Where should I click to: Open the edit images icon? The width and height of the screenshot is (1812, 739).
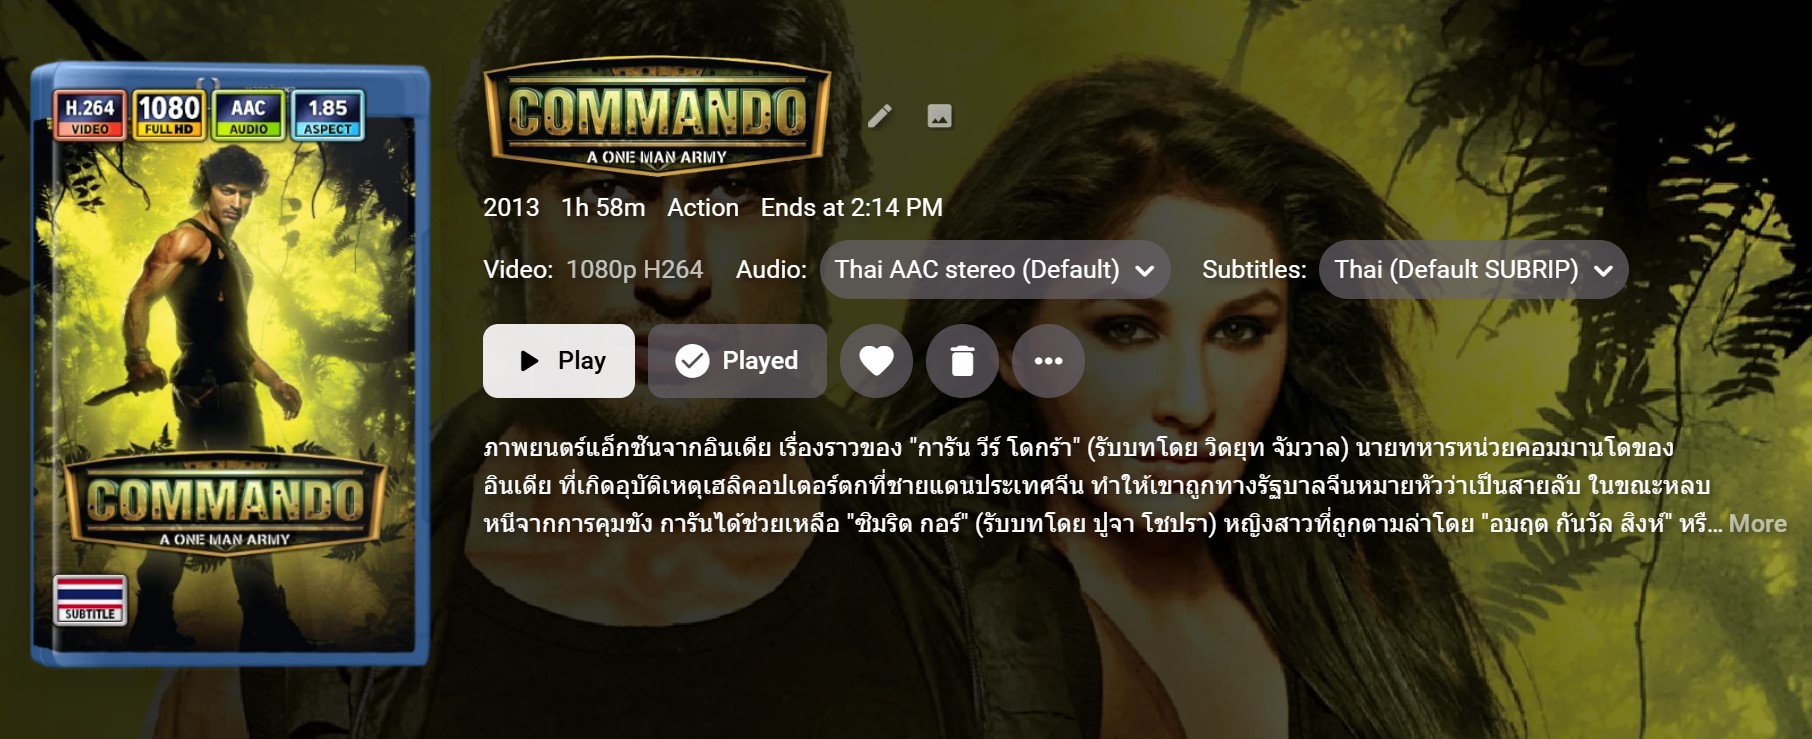(x=939, y=116)
